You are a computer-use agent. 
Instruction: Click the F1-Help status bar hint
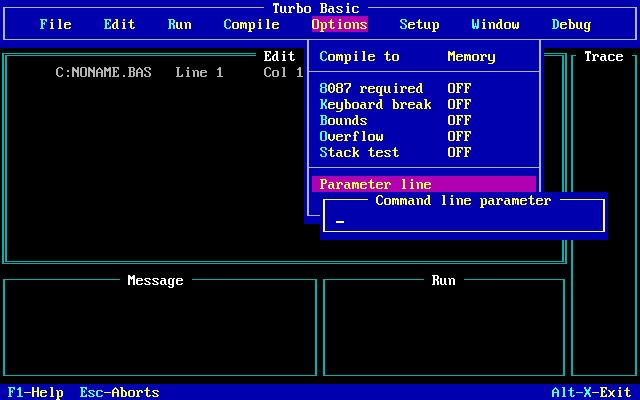36,392
